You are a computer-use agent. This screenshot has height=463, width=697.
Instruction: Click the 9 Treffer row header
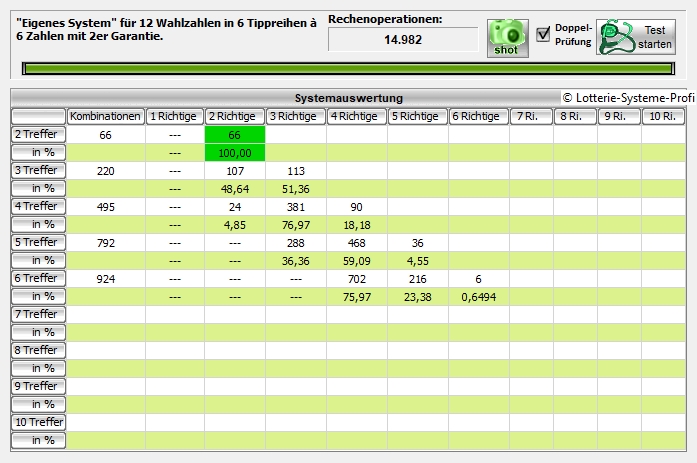tap(39, 386)
